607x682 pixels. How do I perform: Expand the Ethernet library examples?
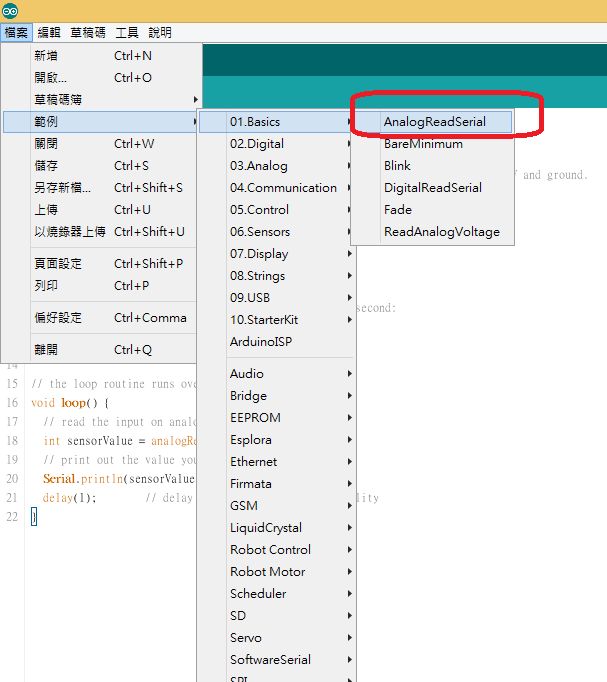pos(277,462)
